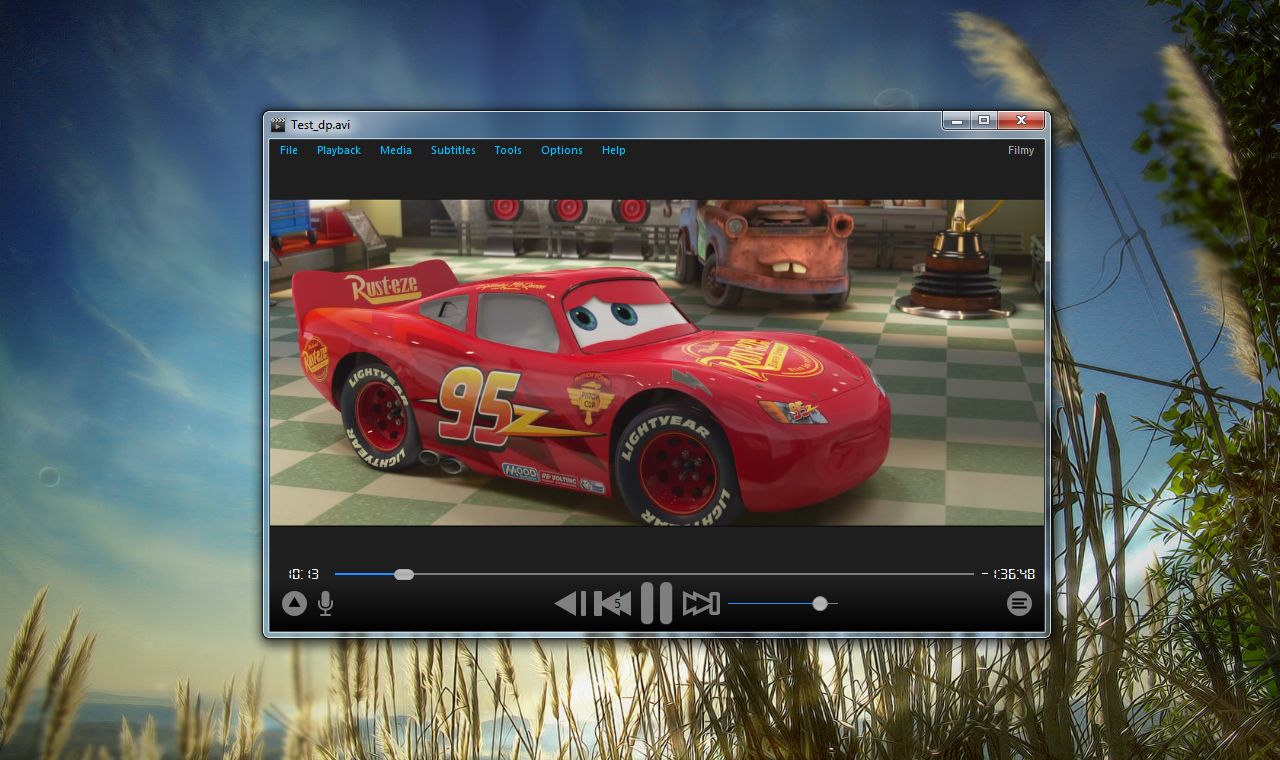Open the Subtitles menu
This screenshot has width=1280, height=760.
click(453, 150)
